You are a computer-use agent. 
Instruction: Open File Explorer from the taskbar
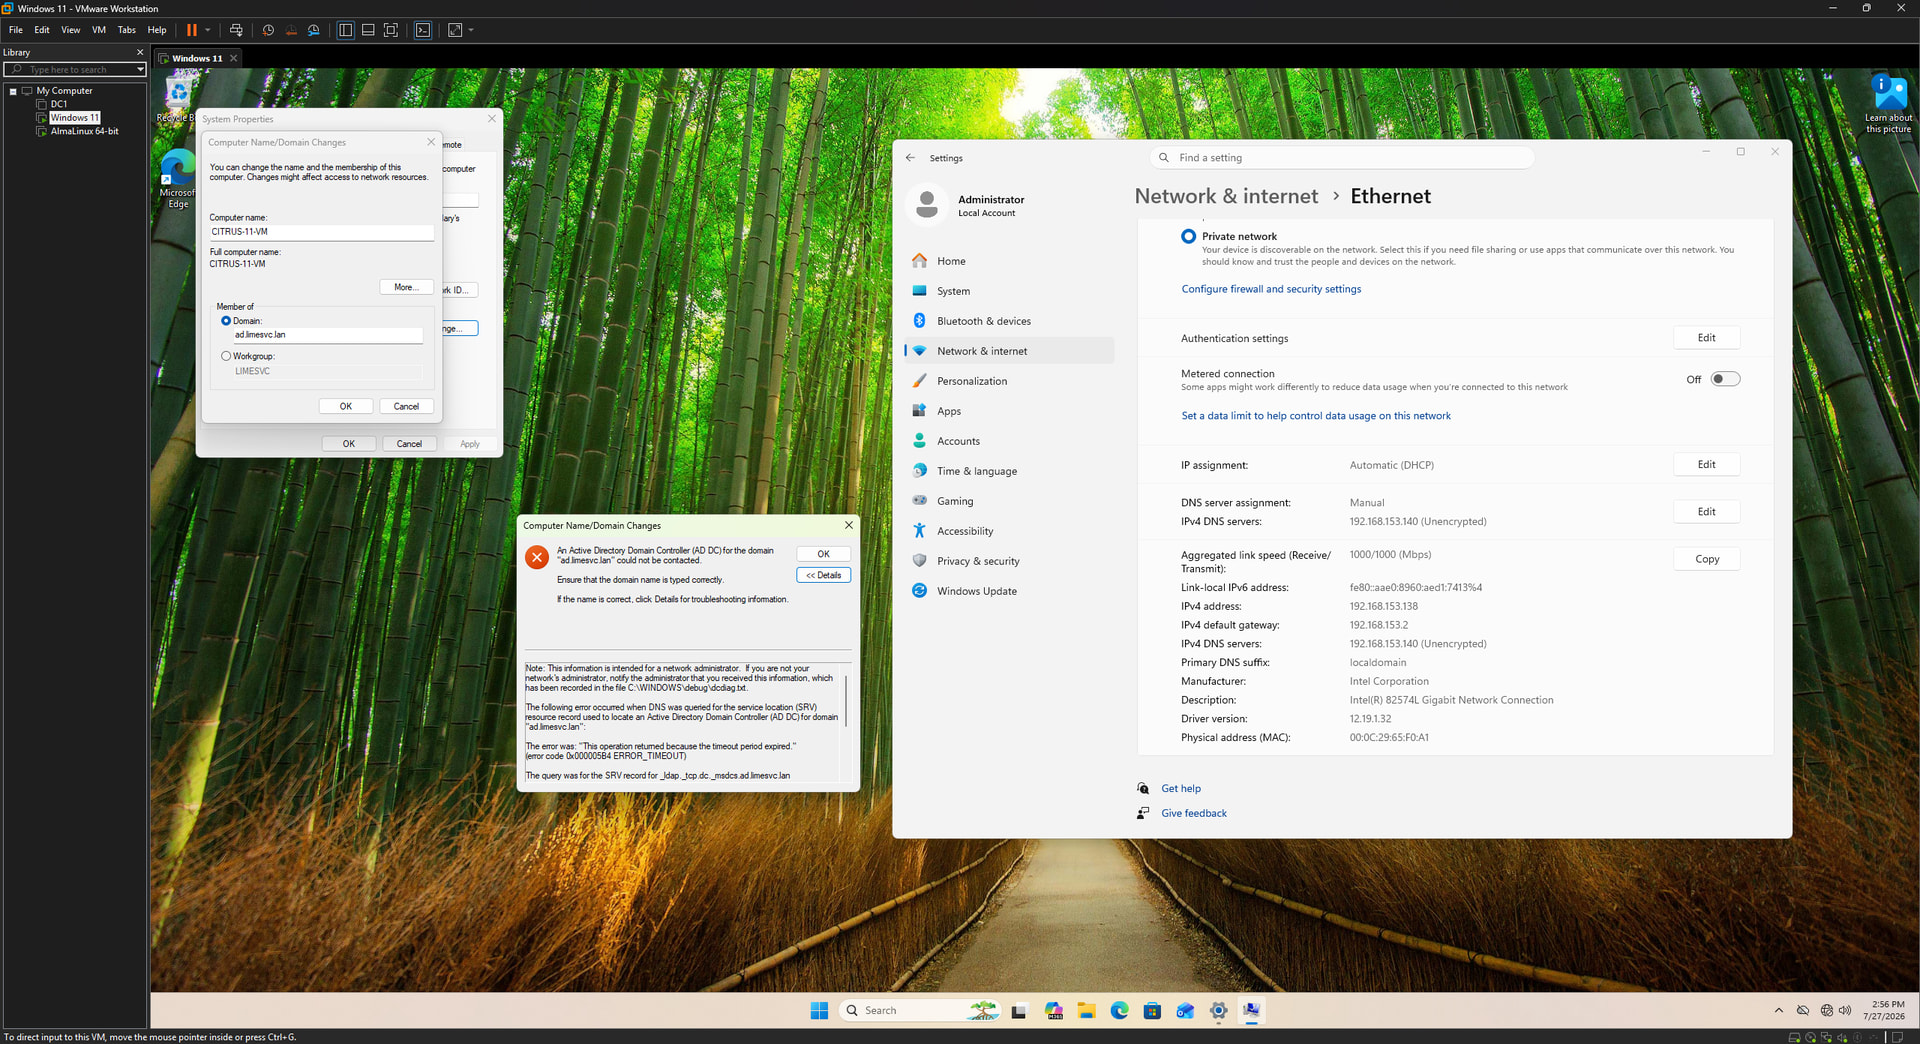pos(1086,1011)
